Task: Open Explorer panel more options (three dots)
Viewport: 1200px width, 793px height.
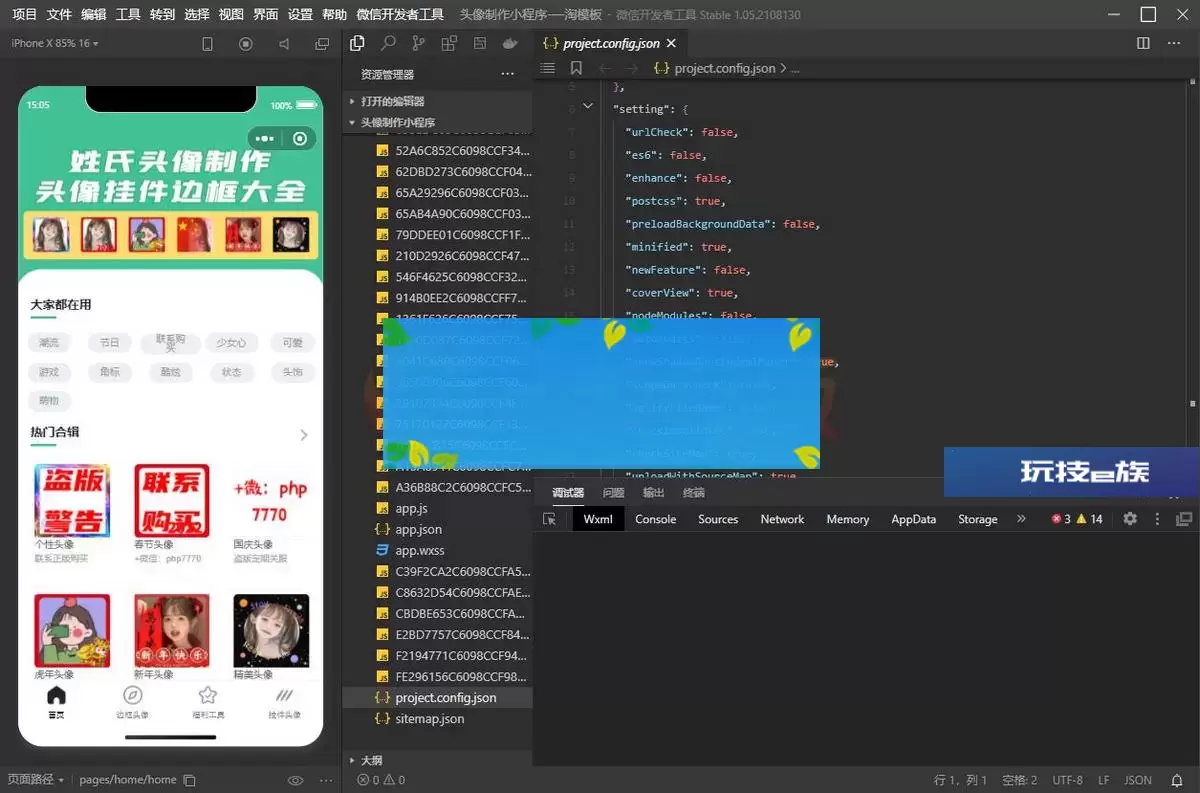Action: [508, 74]
